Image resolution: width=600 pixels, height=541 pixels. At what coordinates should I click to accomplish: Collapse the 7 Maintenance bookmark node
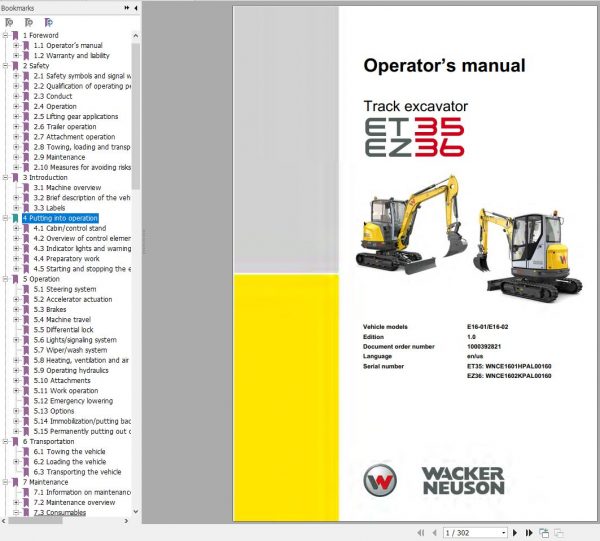tap(5, 482)
